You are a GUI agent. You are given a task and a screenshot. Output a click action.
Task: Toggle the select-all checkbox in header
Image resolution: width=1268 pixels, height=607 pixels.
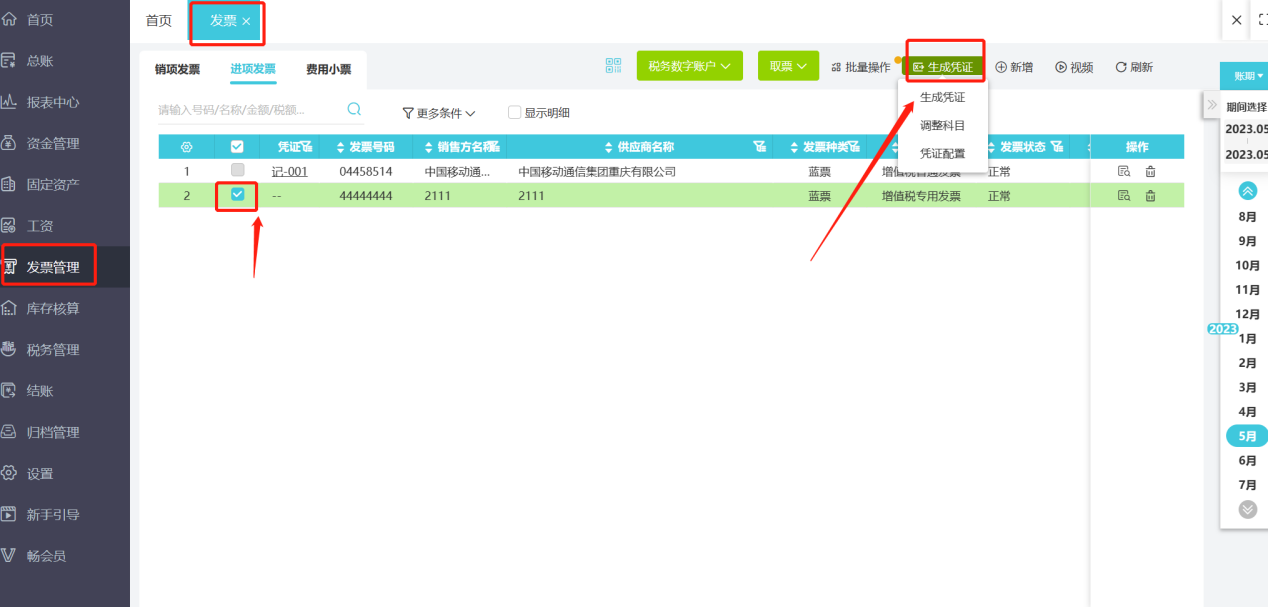pos(237,147)
